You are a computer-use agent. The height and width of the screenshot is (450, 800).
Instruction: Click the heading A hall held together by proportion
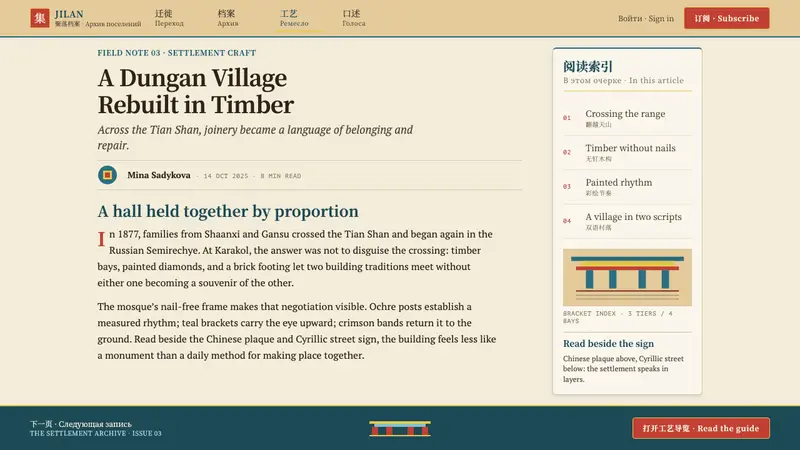(228, 211)
